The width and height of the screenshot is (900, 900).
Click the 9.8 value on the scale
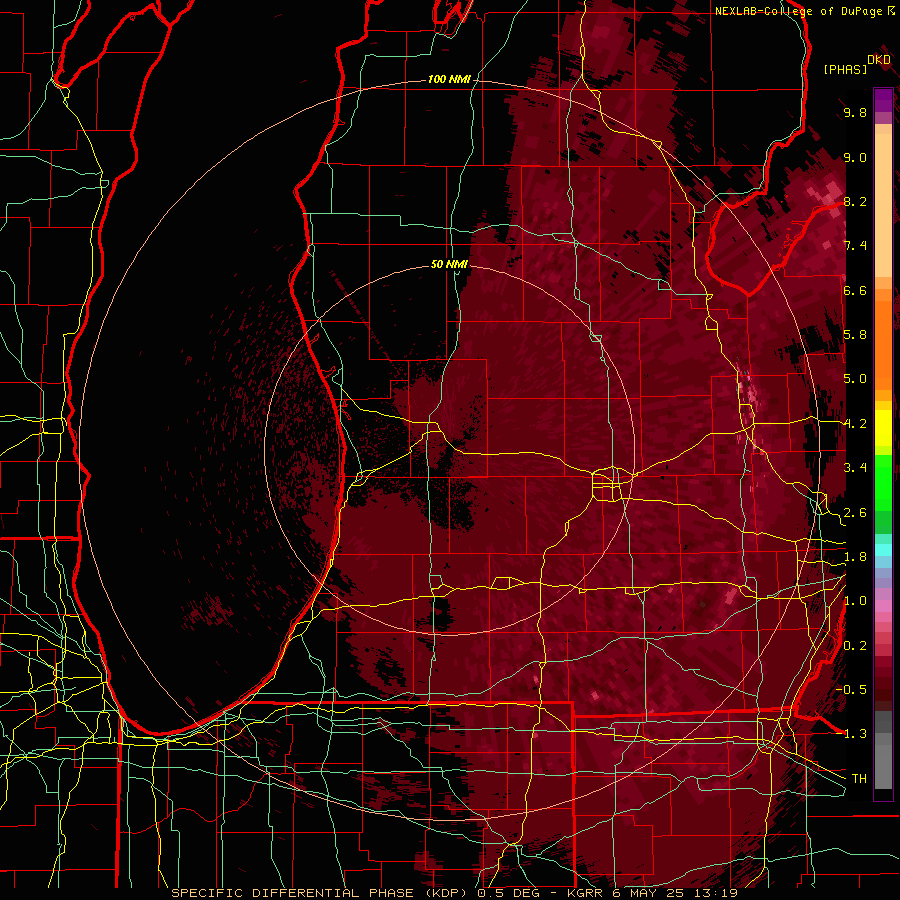(855, 112)
